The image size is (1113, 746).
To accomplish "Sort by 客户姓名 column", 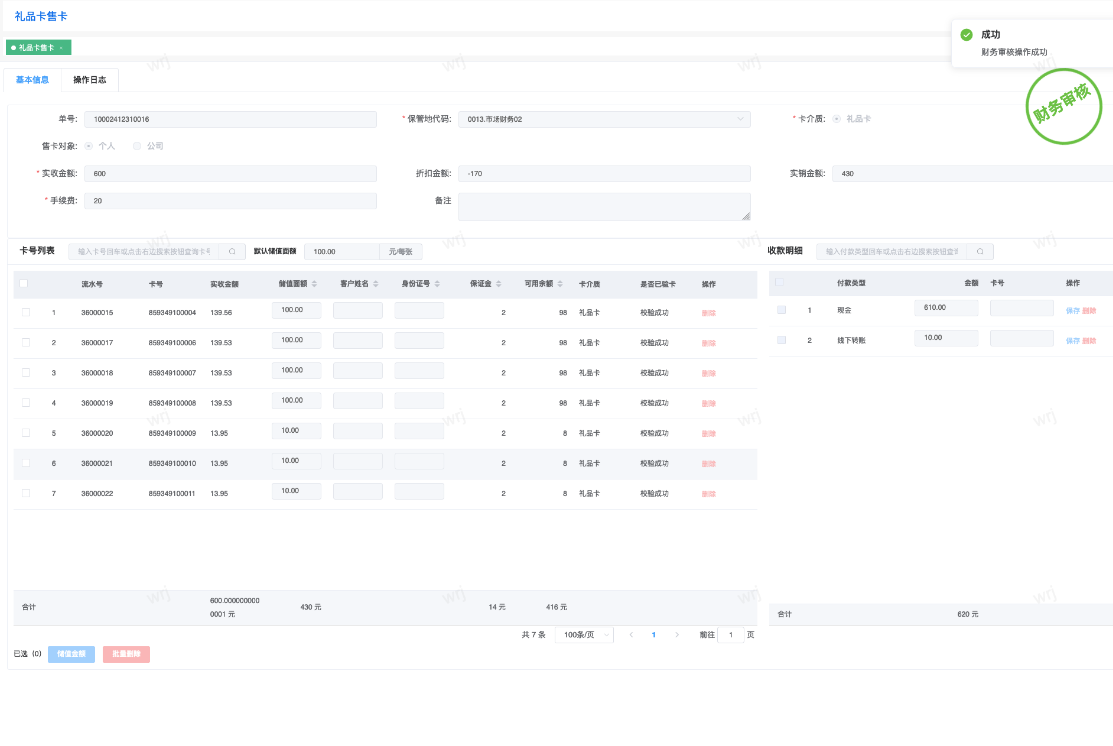I will point(376,284).
